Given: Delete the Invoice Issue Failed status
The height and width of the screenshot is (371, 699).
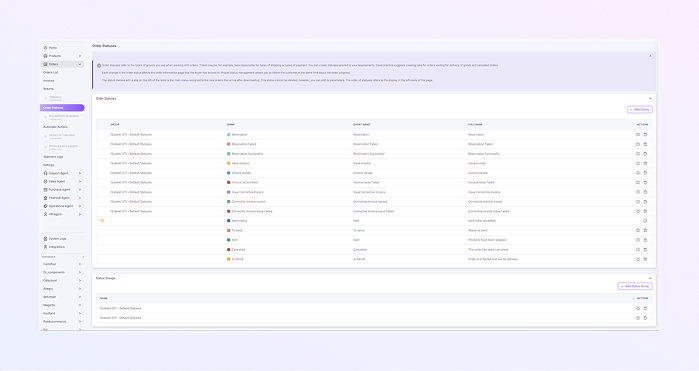Looking at the screenshot, I should [645, 182].
